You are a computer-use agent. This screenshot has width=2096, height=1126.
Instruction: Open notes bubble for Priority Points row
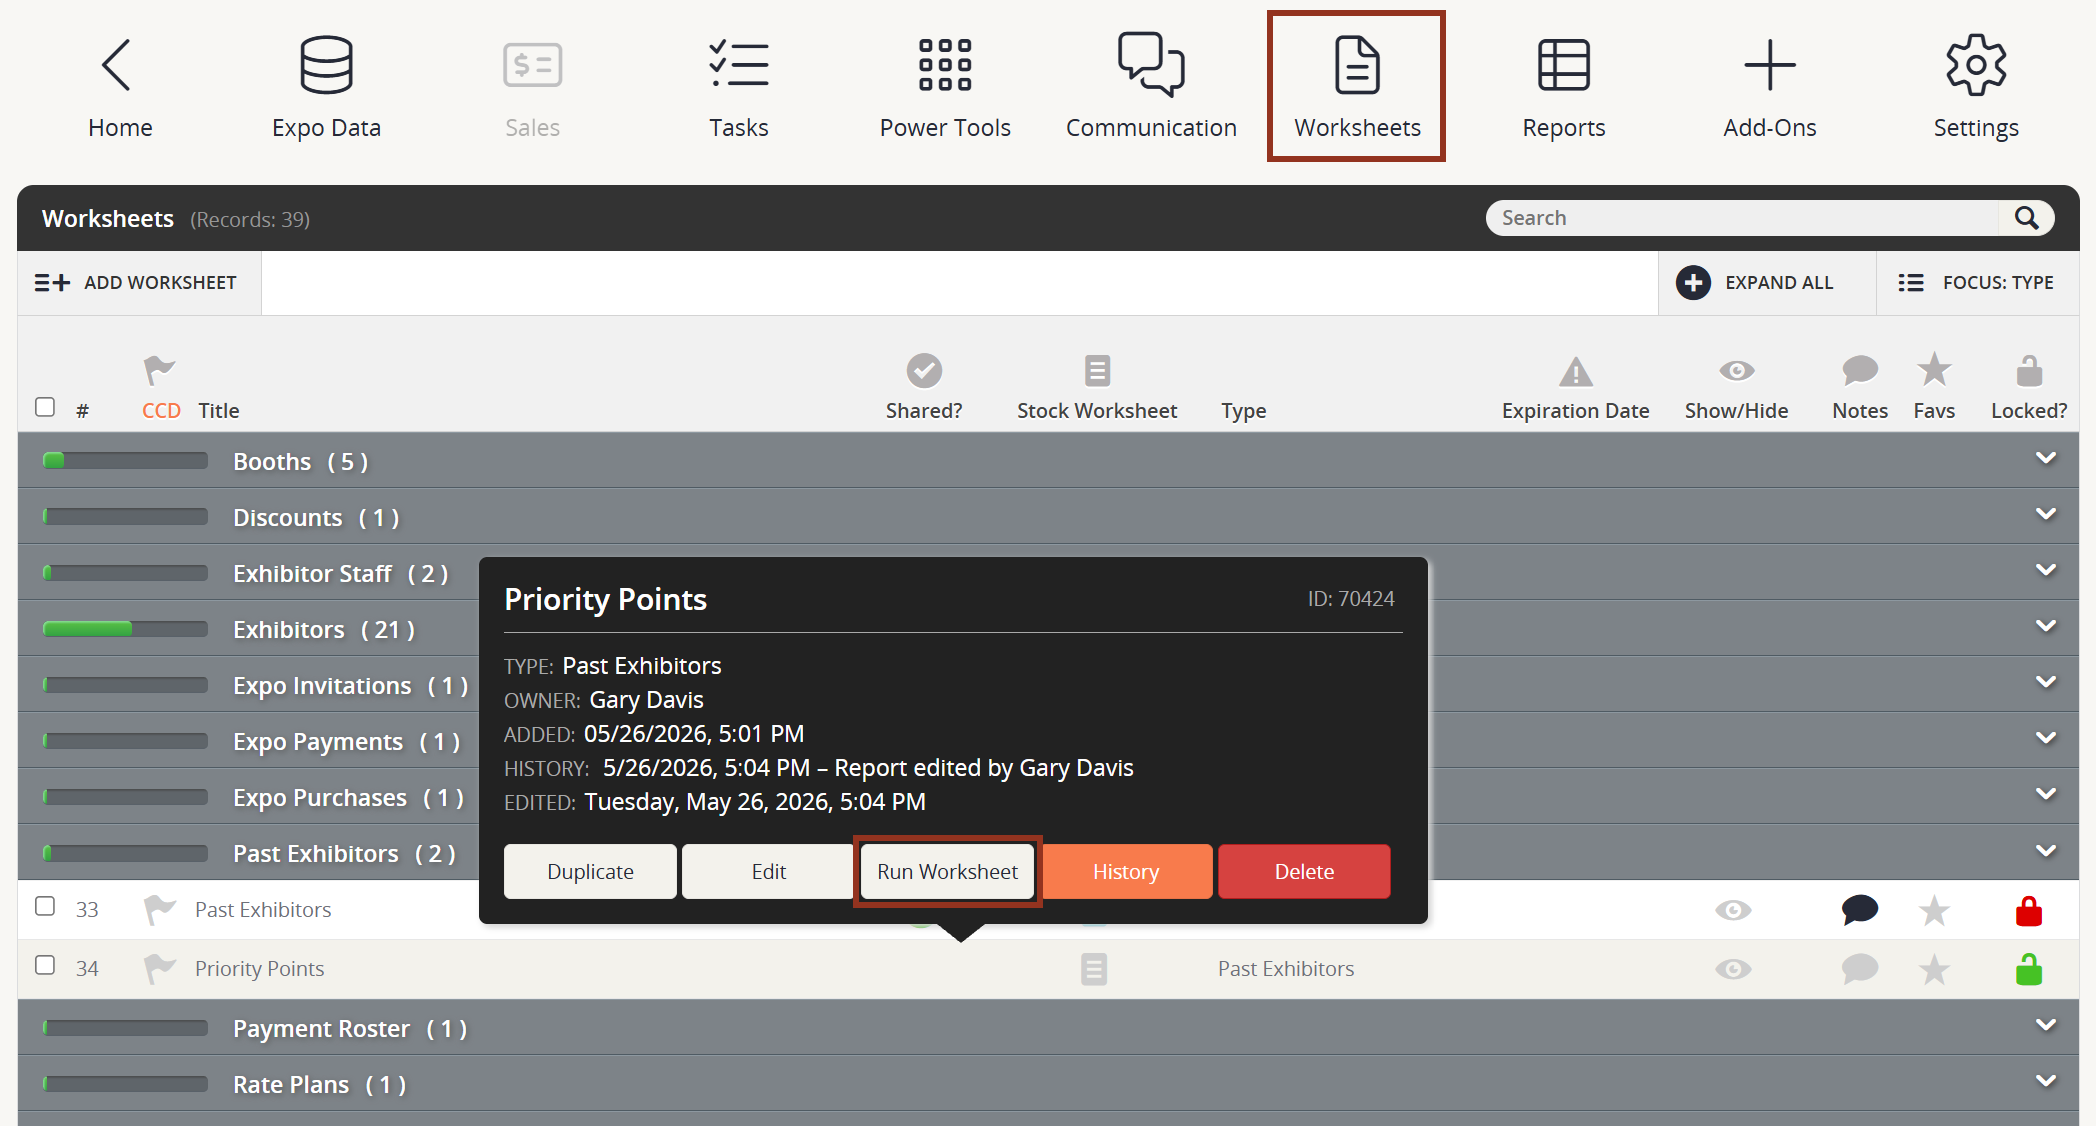[x=1860, y=969]
